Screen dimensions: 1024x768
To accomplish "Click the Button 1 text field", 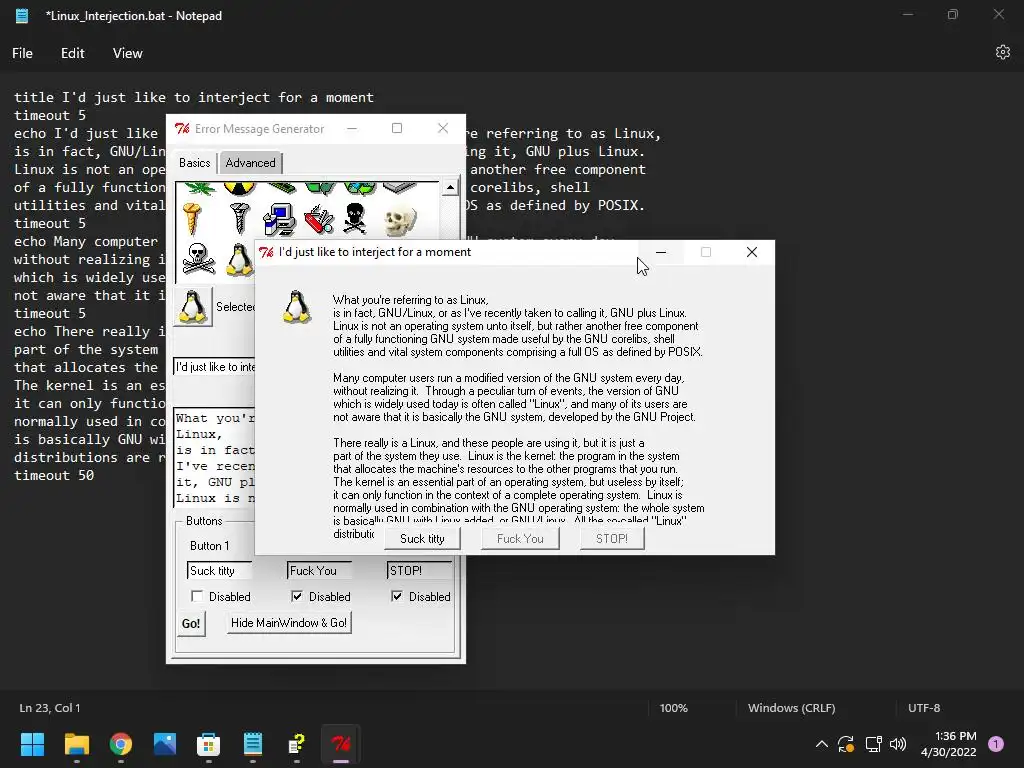I will [219, 571].
